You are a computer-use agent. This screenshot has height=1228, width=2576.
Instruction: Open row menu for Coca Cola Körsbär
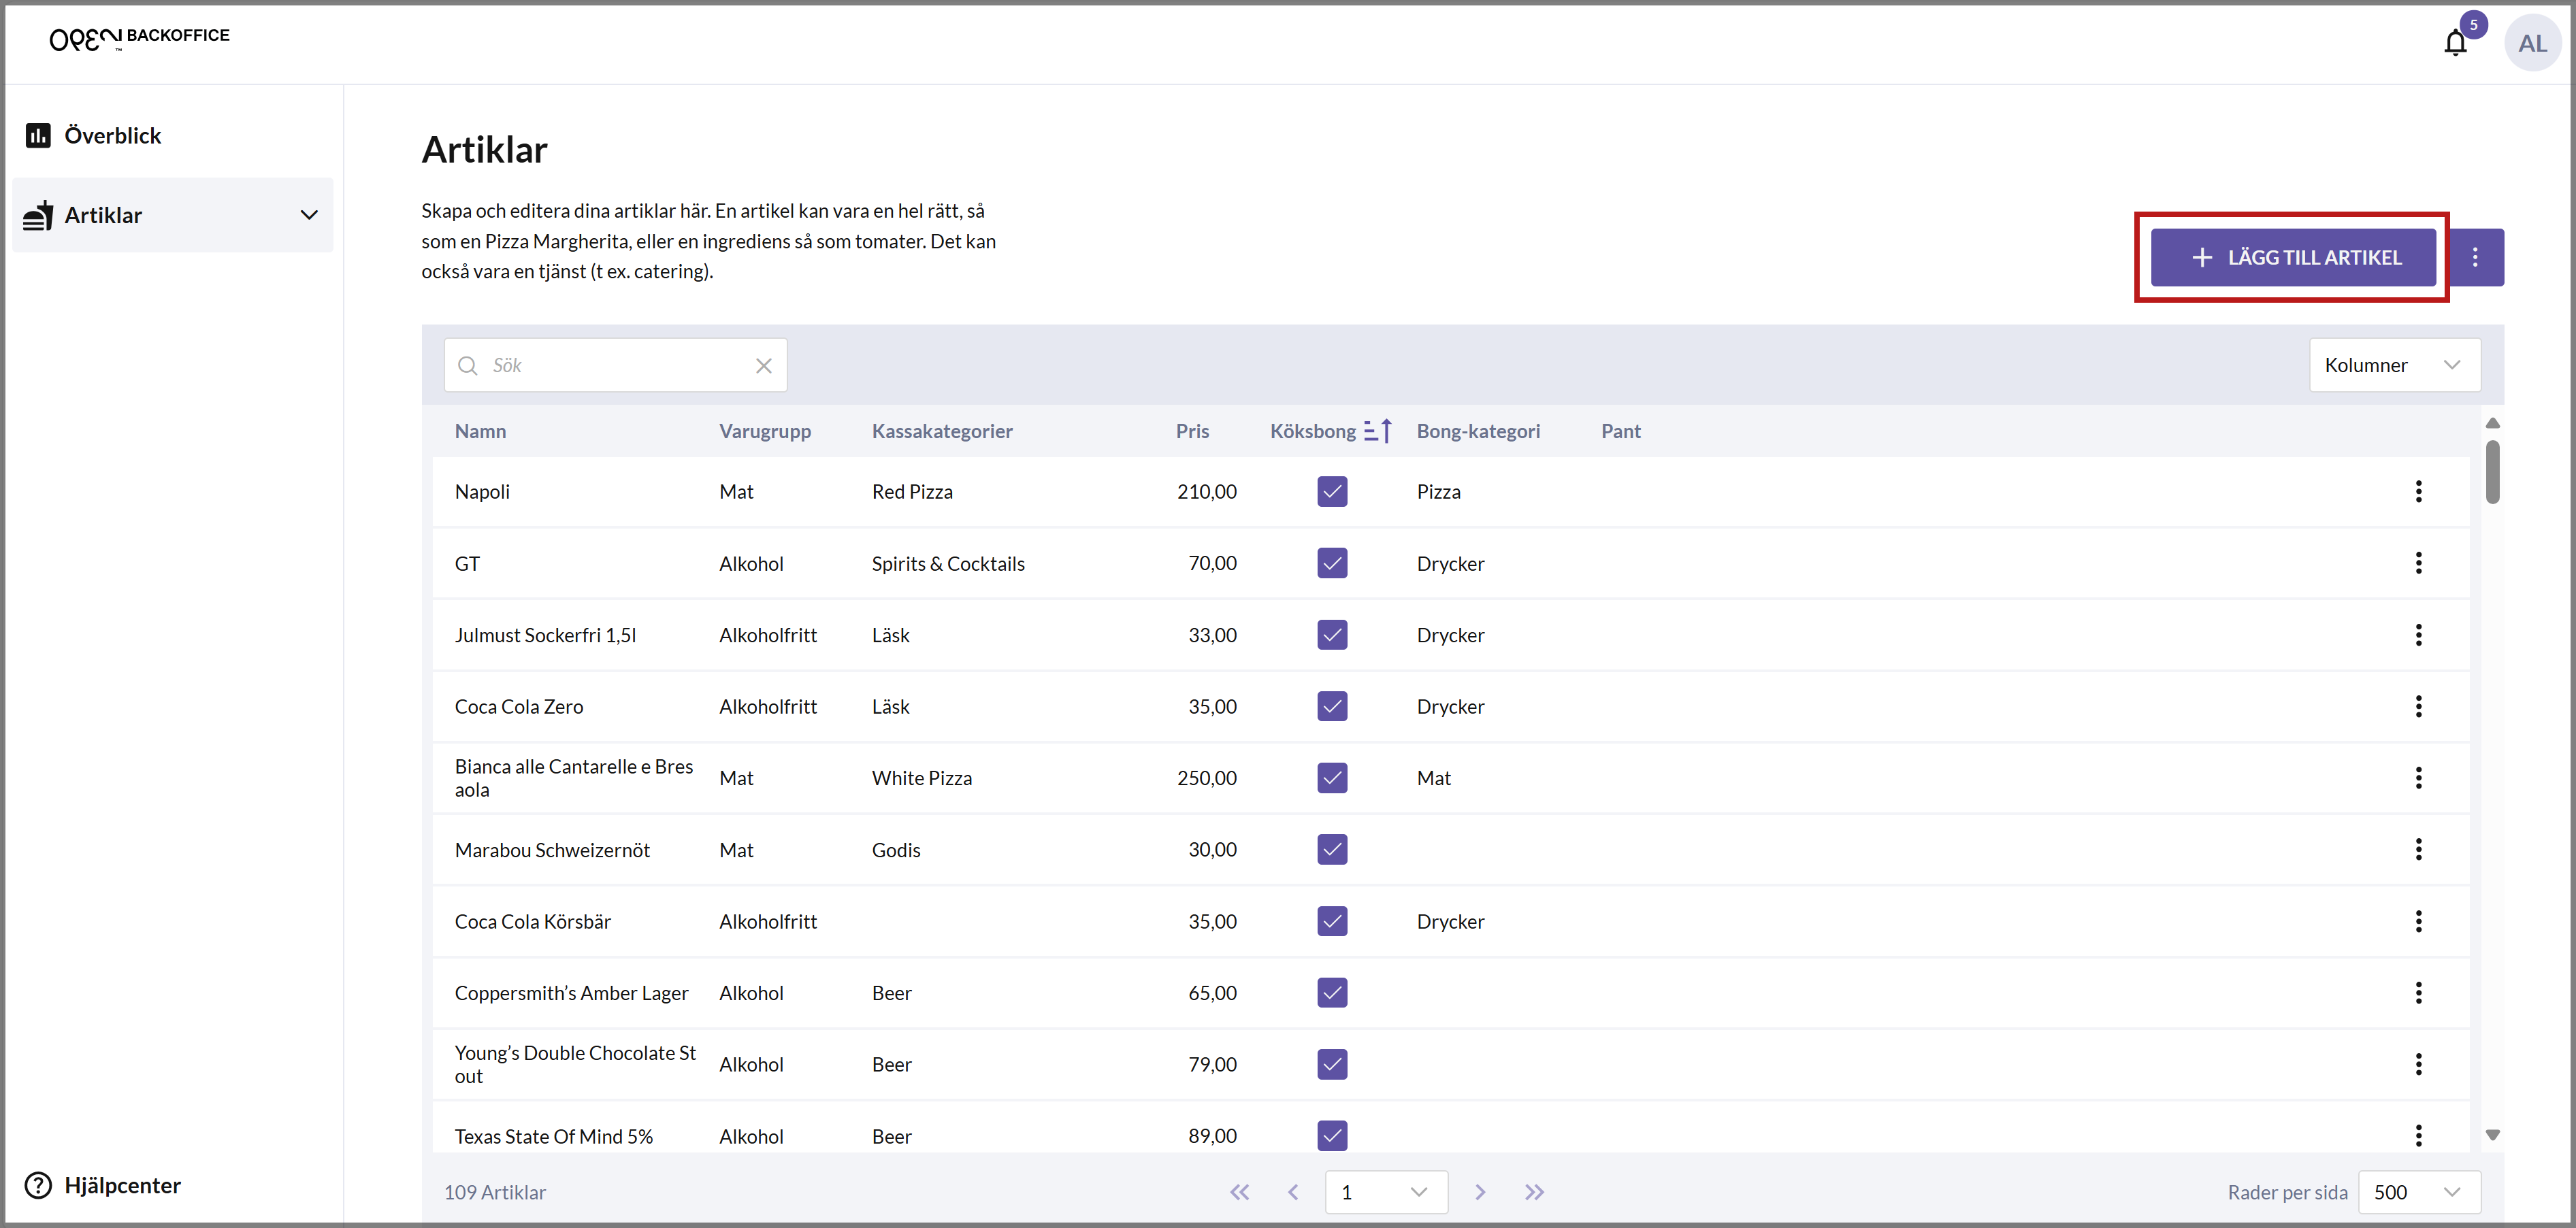point(2418,921)
